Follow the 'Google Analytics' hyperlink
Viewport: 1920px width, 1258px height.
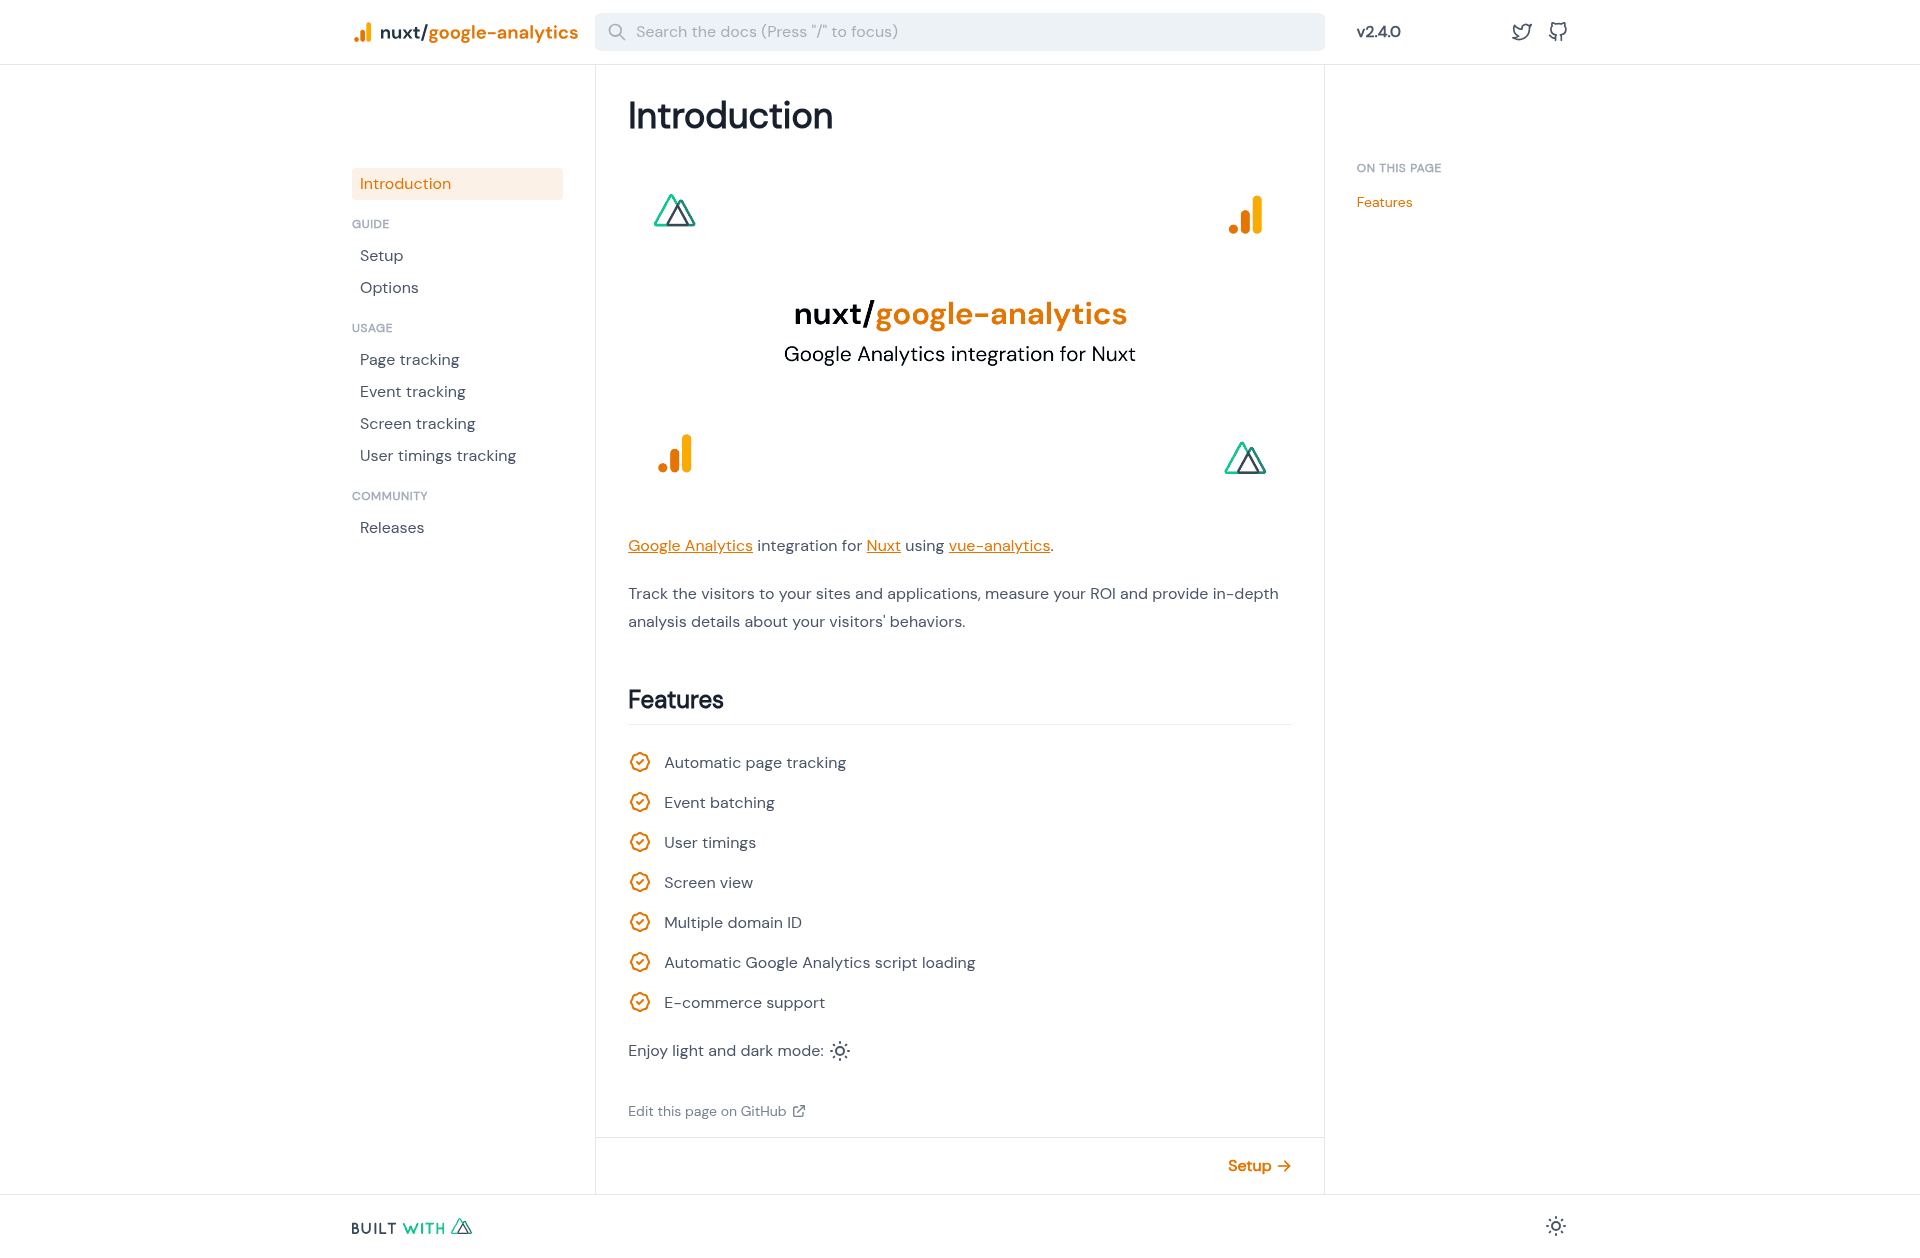tap(690, 546)
